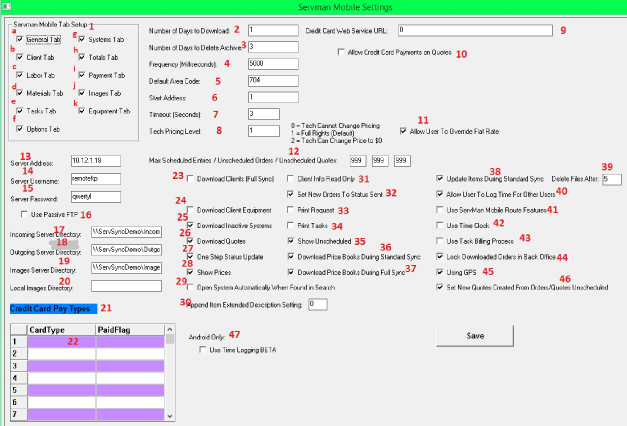627x426 pixels.
Task: Enable Use Passive FTP checkbox
Action: point(24,214)
